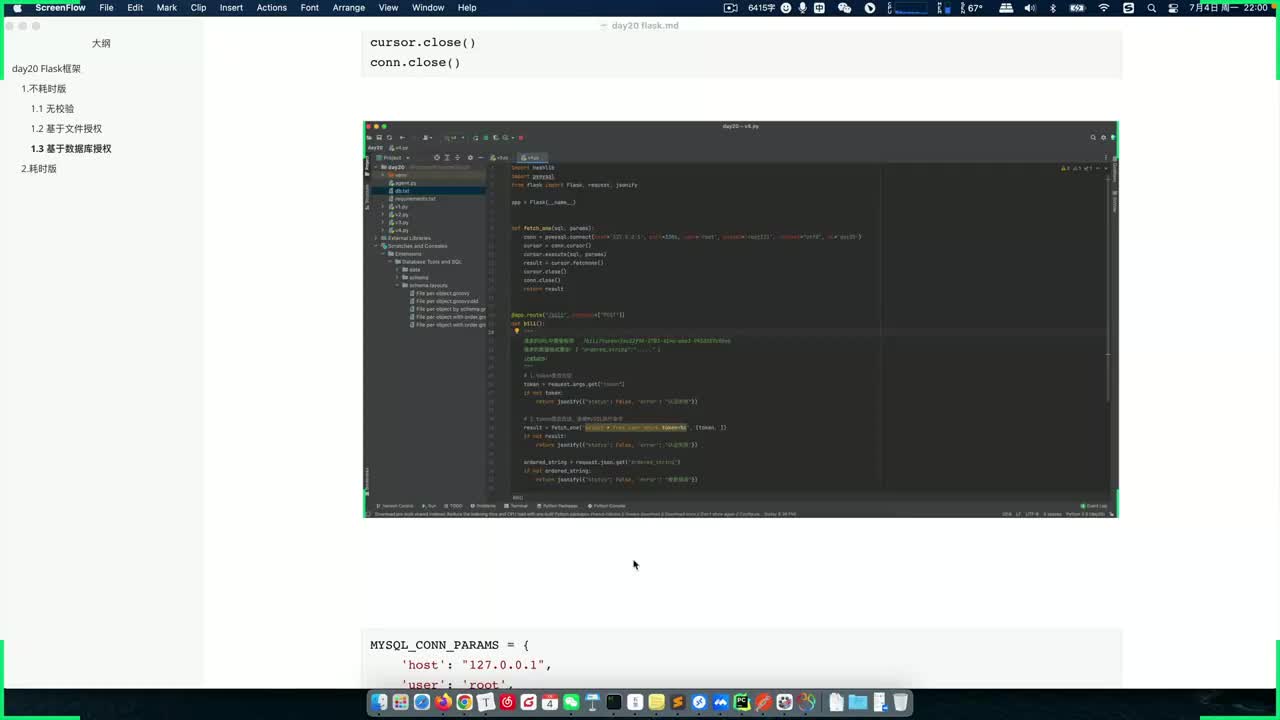Image resolution: width=1280 pixels, height=720 pixels.
Task: Open NetEase Music from the Dock
Action: [x=507, y=702]
